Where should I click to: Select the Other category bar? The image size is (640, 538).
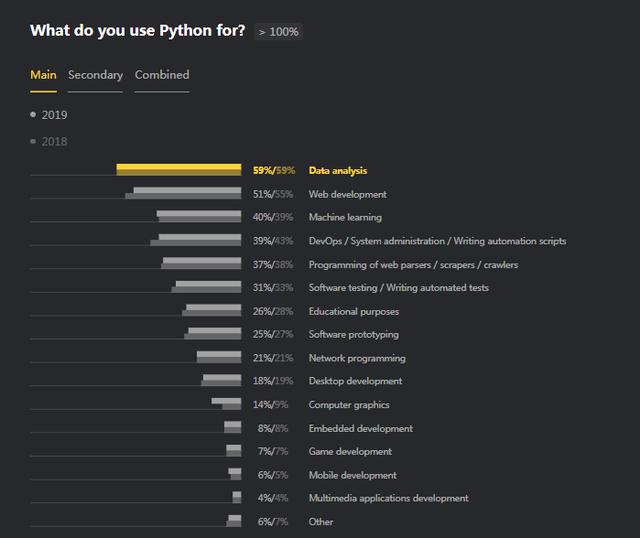pyautogui.click(x=233, y=521)
